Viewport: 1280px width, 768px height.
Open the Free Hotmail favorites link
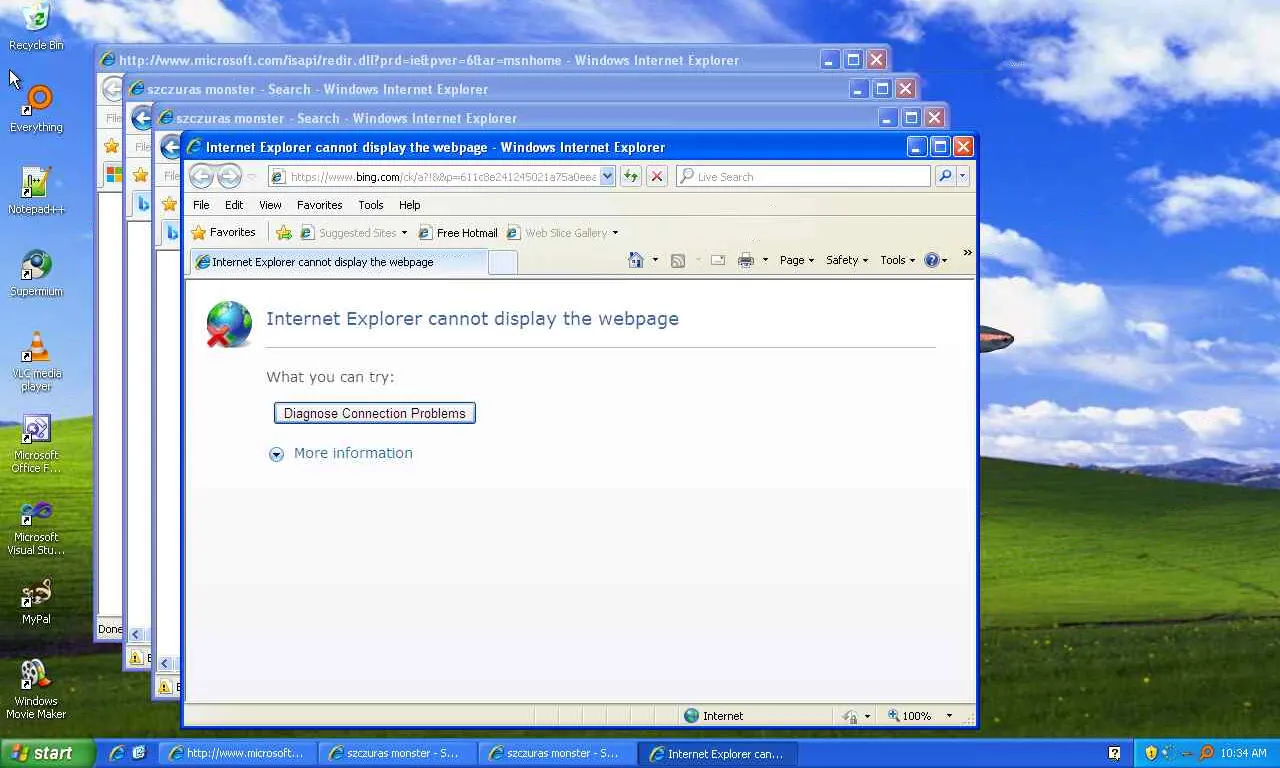click(x=458, y=233)
